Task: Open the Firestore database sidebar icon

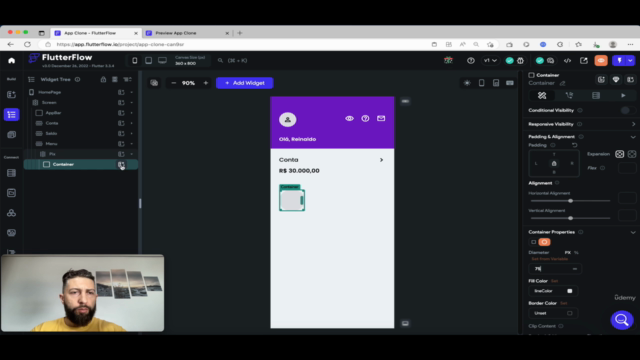Action: point(11,173)
